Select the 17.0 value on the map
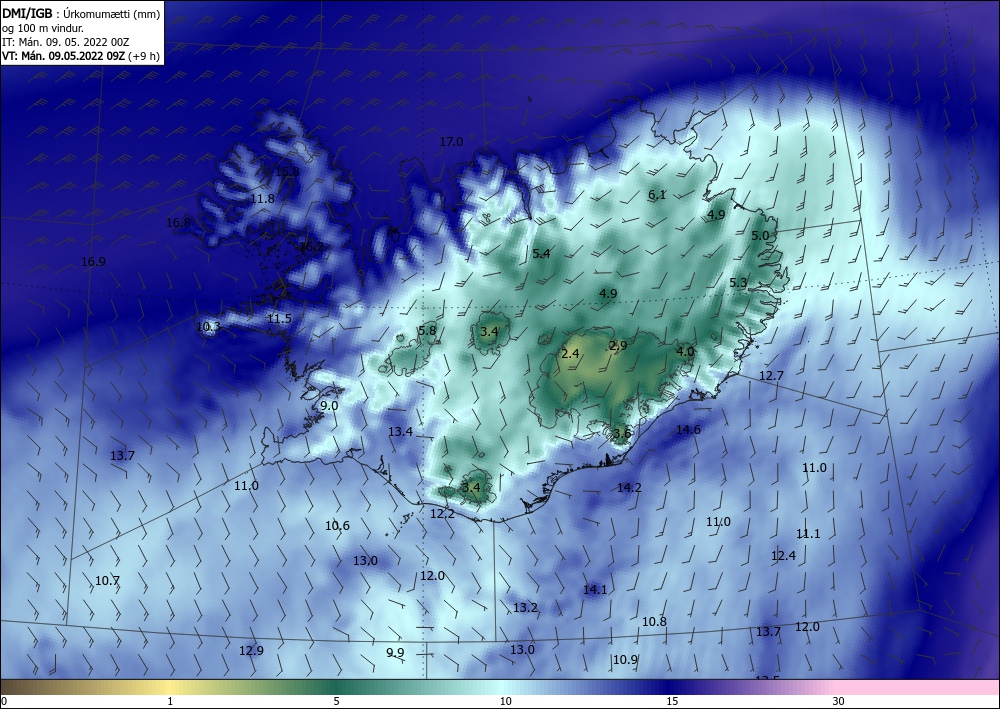The height and width of the screenshot is (709, 1000). [x=452, y=142]
